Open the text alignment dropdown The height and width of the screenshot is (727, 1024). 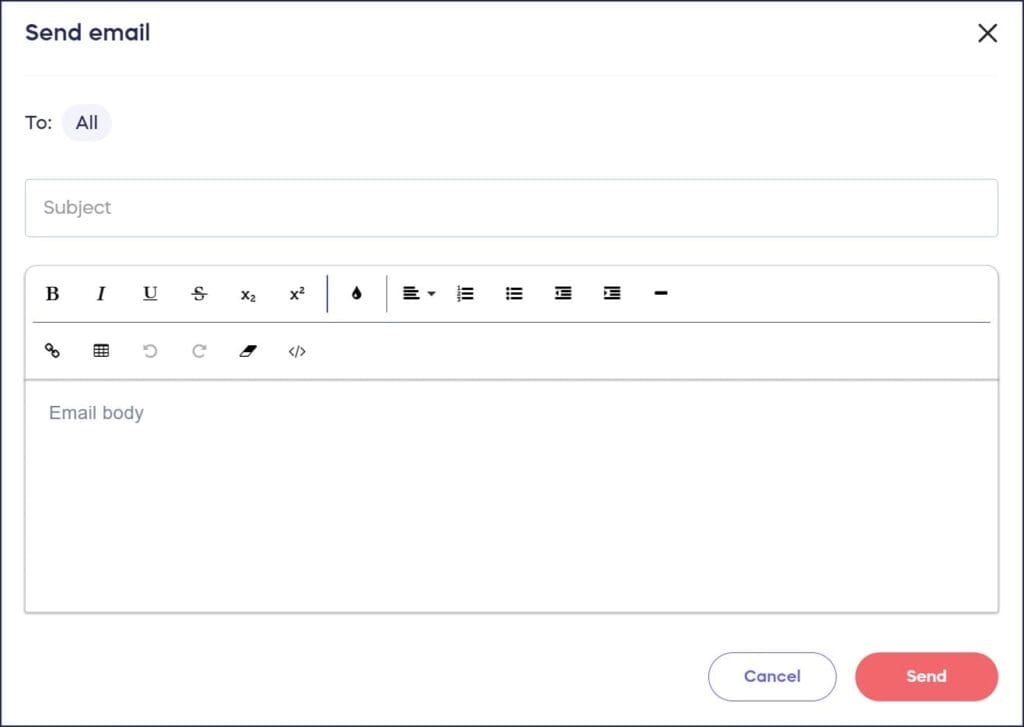(417, 293)
